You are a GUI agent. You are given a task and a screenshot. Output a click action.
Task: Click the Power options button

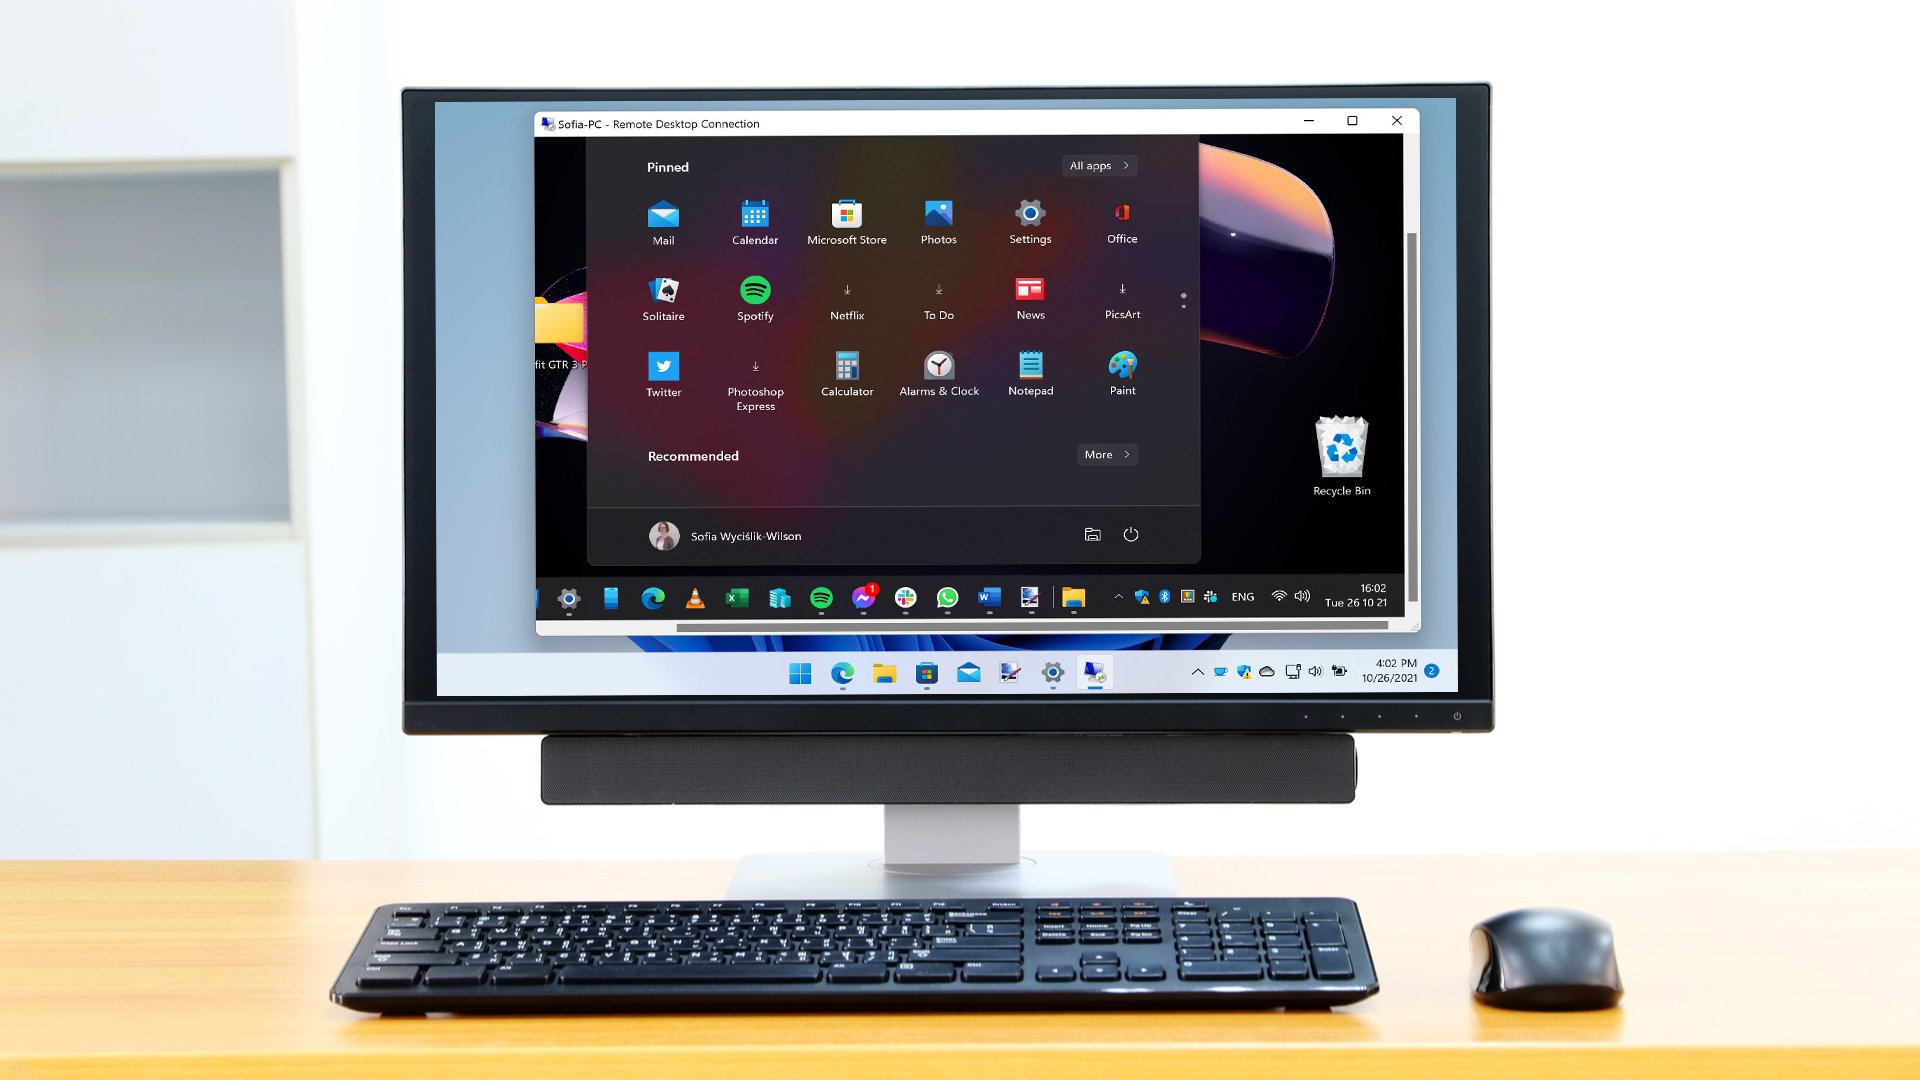(x=1131, y=534)
